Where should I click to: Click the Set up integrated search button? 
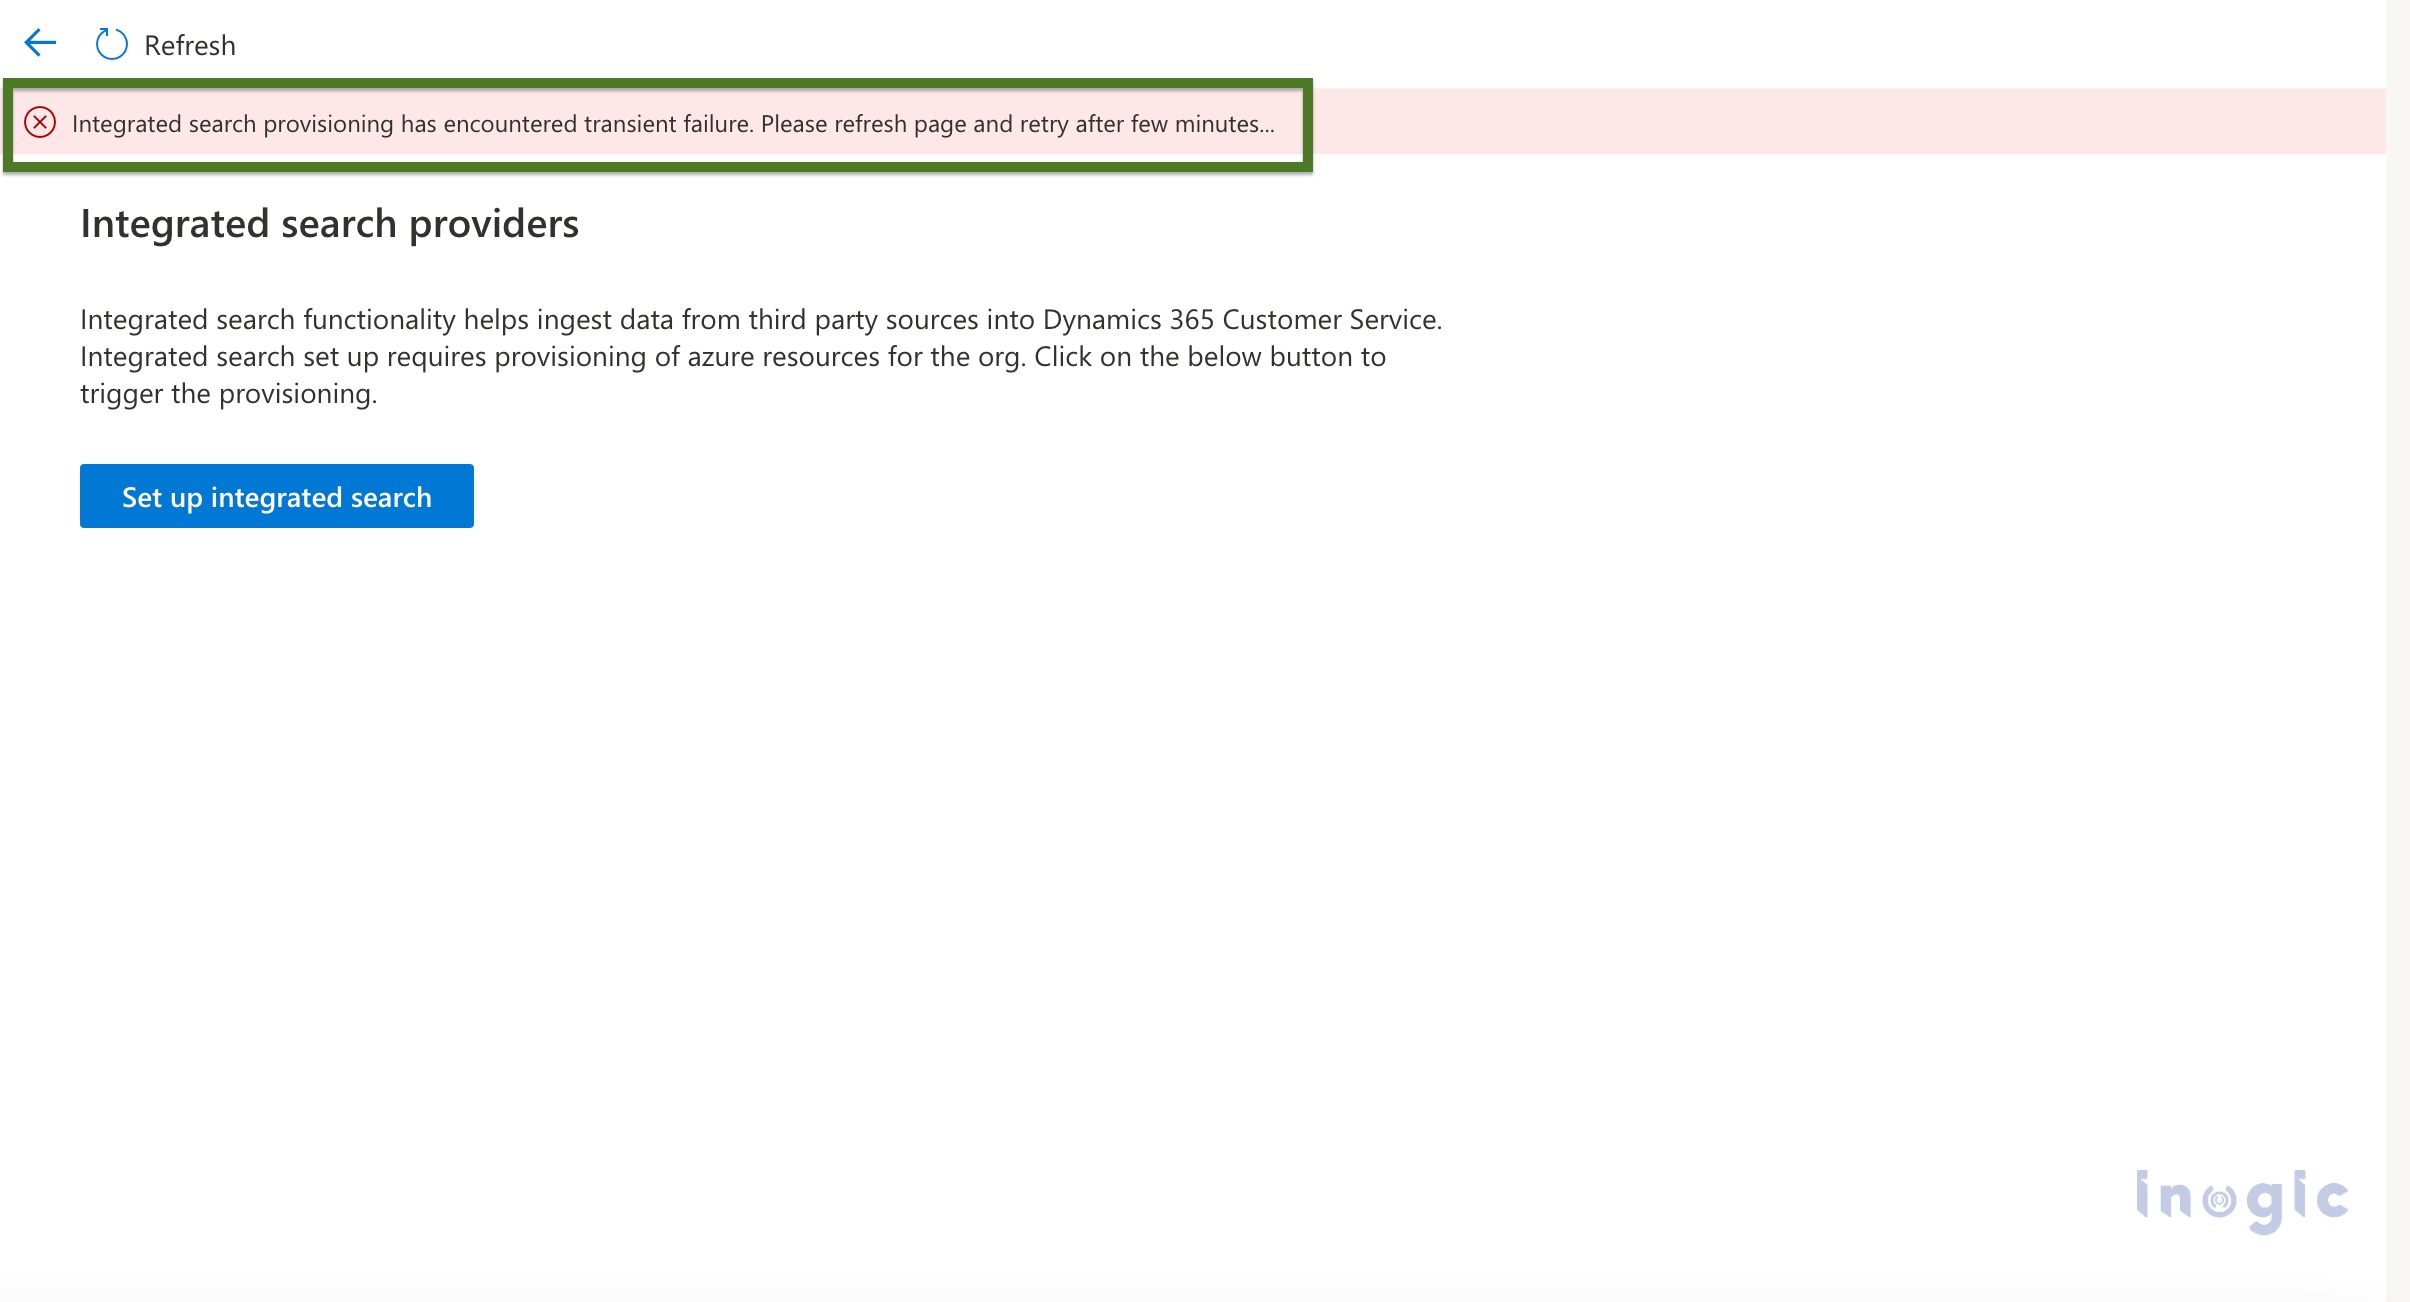(277, 496)
